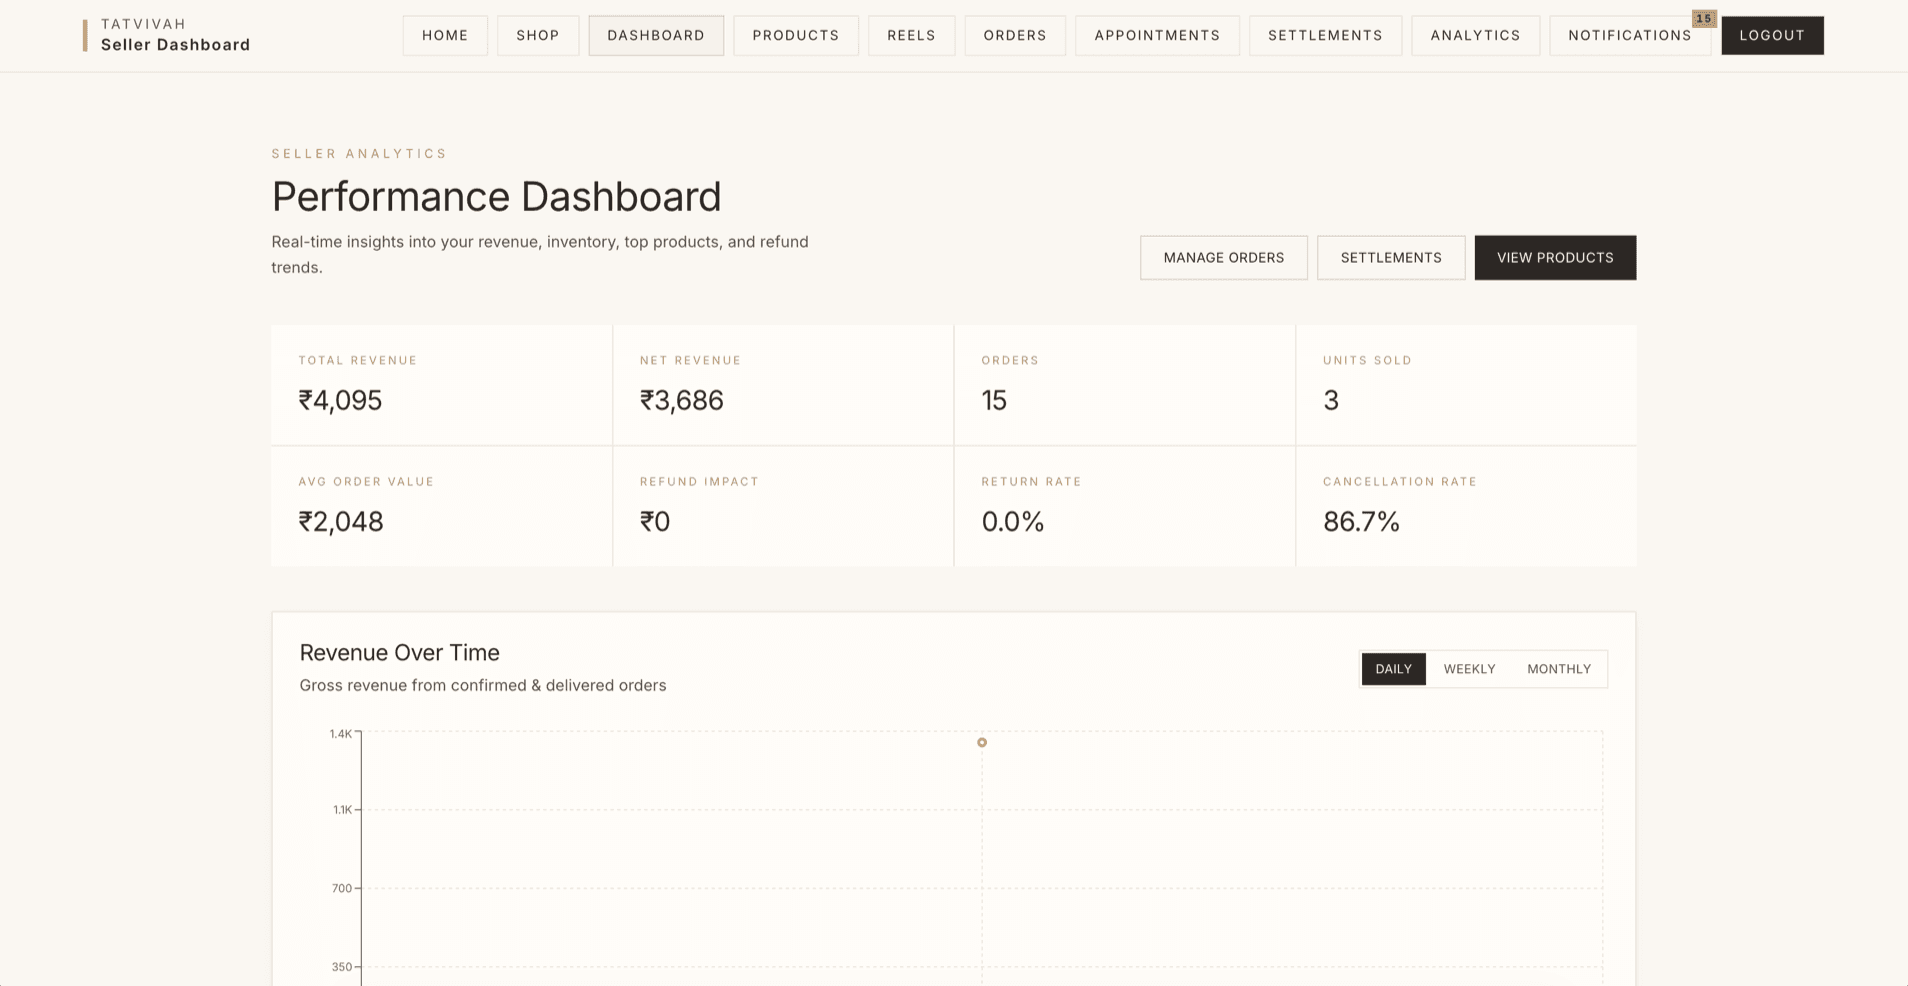Click the Net Revenue value ₹3,686

tap(682, 400)
